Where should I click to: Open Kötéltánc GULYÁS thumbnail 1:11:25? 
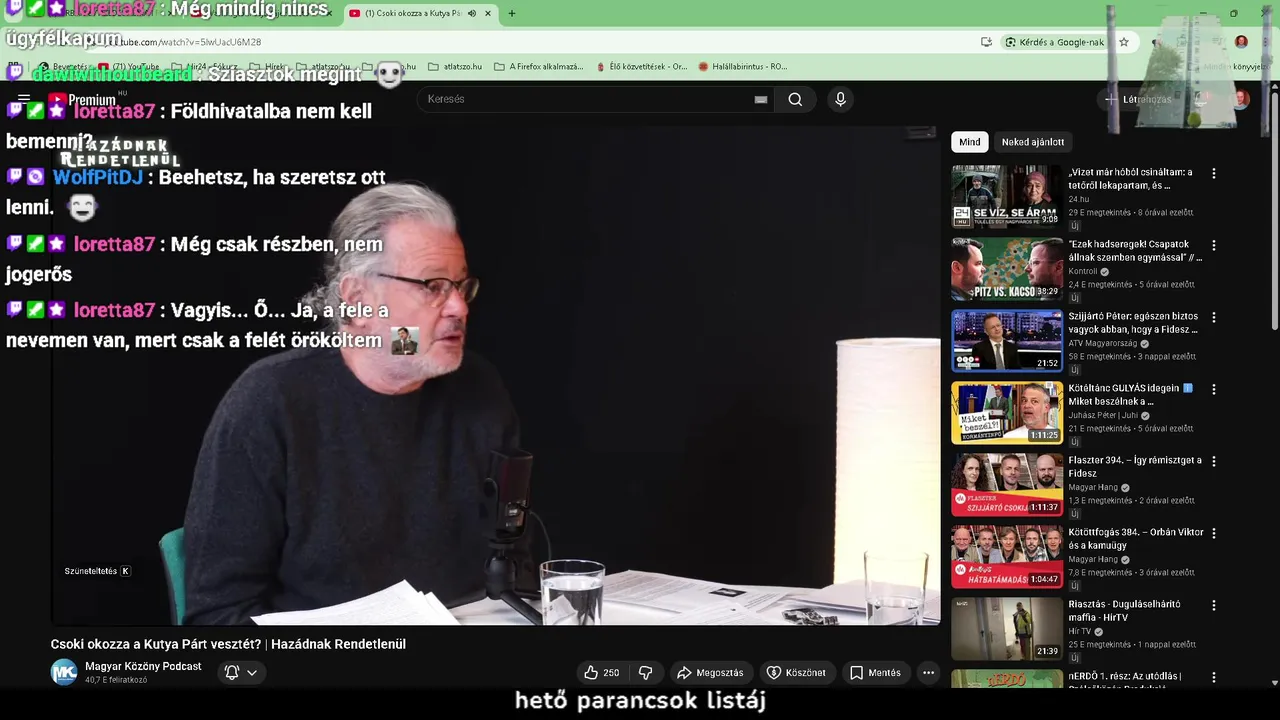pyautogui.click(x=1007, y=413)
